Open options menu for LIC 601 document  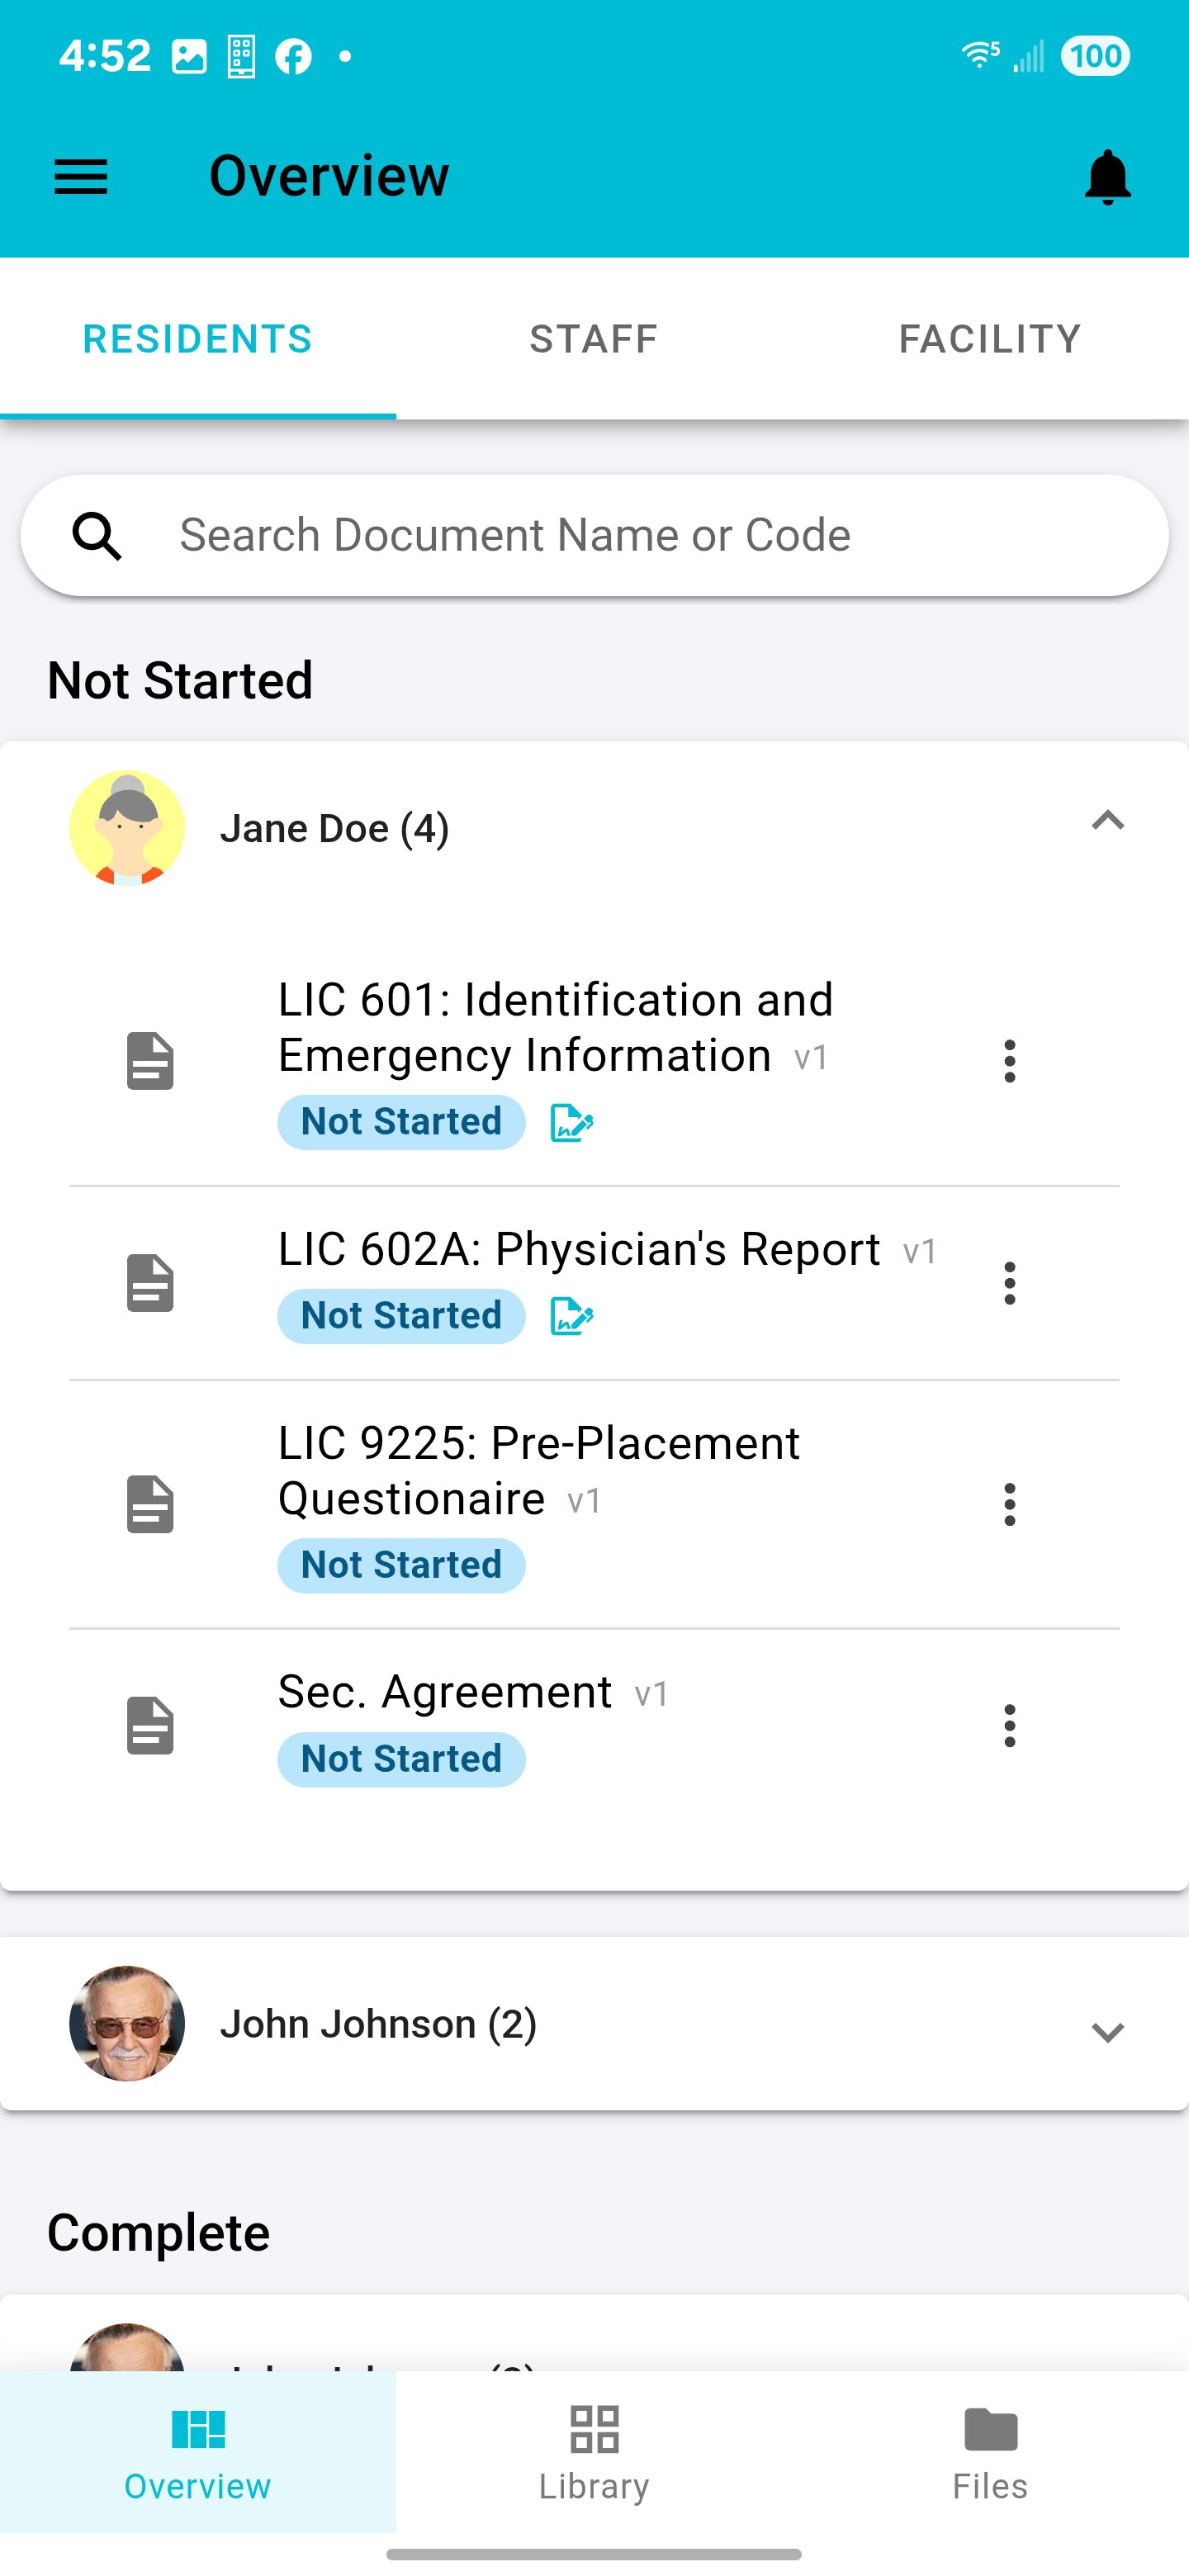tap(1009, 1061)
